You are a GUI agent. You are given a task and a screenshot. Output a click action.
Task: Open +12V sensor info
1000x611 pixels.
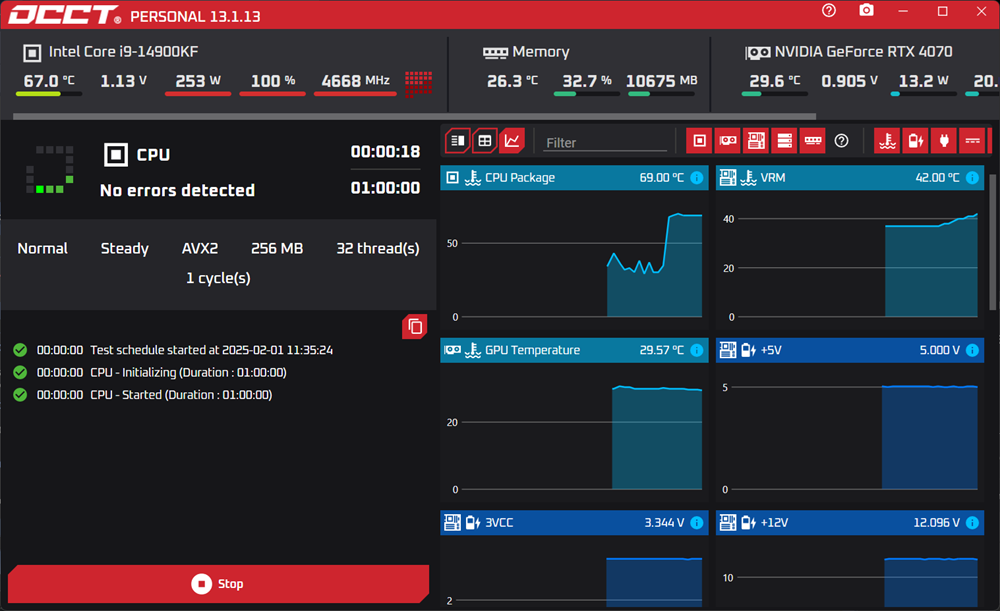pos(972,523)
